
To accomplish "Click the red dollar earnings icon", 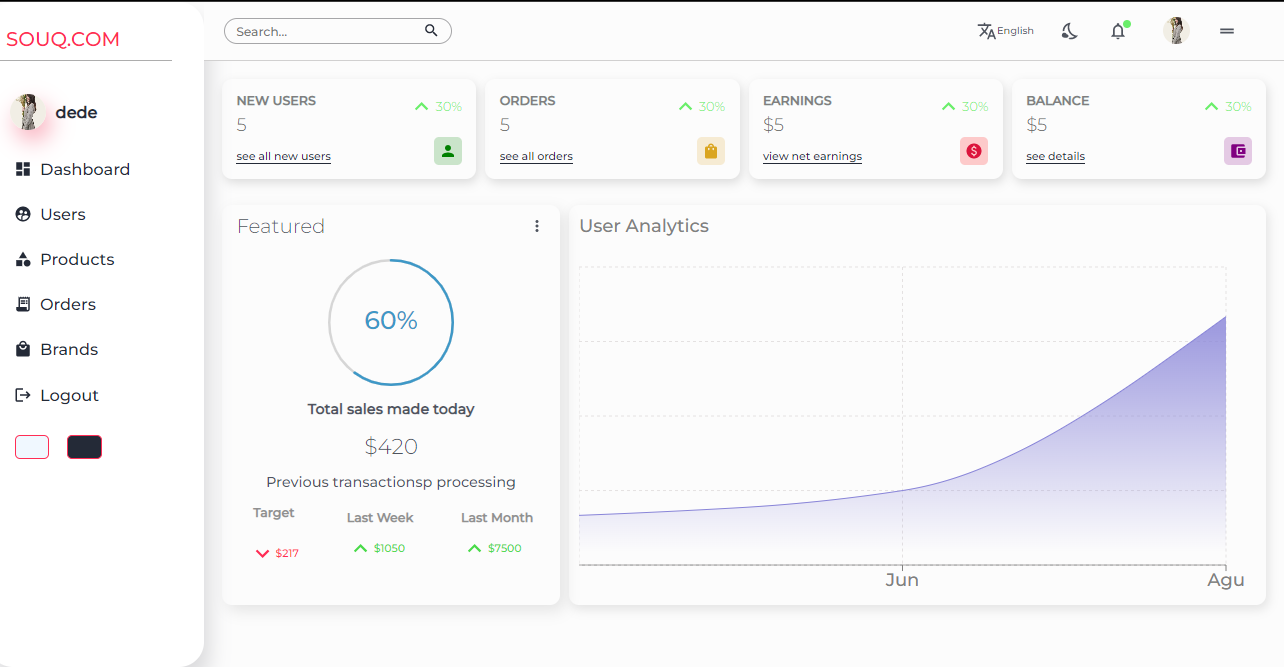I will tap(973, 151).
